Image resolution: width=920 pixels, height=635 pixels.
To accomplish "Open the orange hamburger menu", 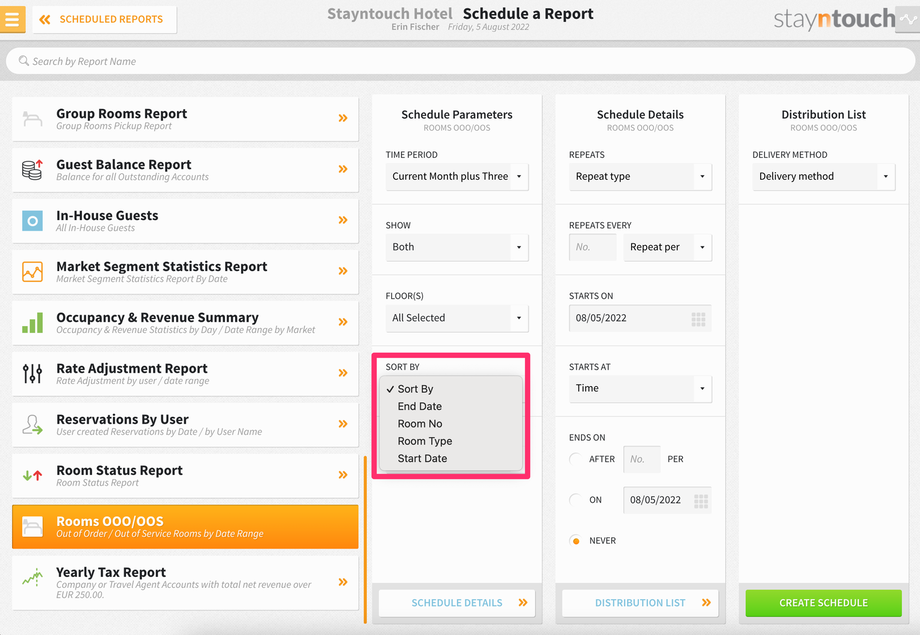I will coord(12,19).
